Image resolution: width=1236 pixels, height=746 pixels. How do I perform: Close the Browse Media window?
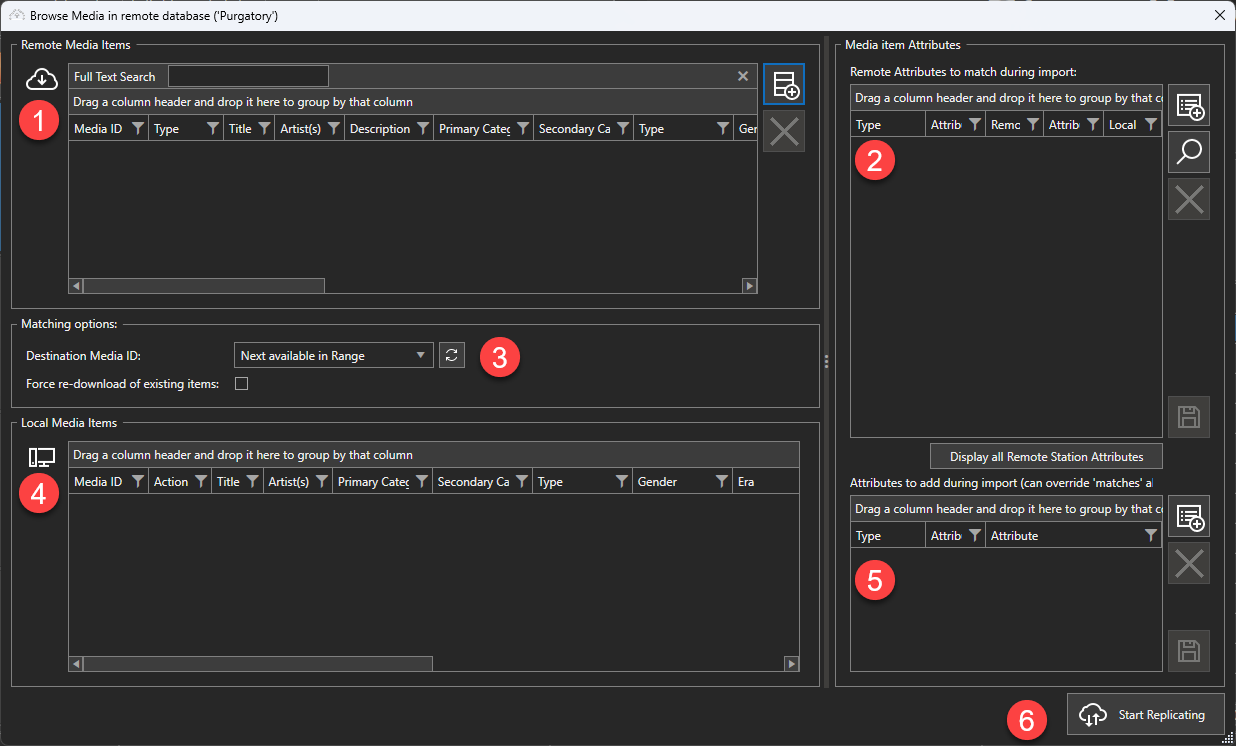click(1219, 15)
